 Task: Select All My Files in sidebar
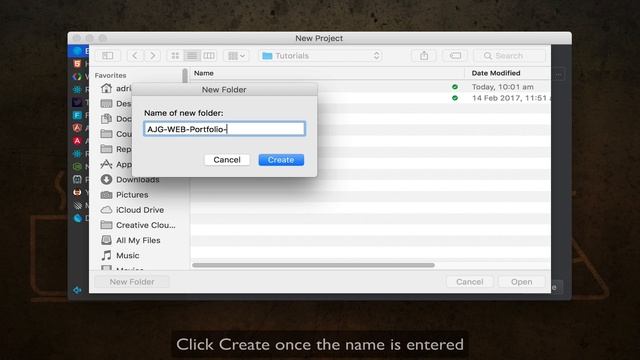click(x=130, y=240)
